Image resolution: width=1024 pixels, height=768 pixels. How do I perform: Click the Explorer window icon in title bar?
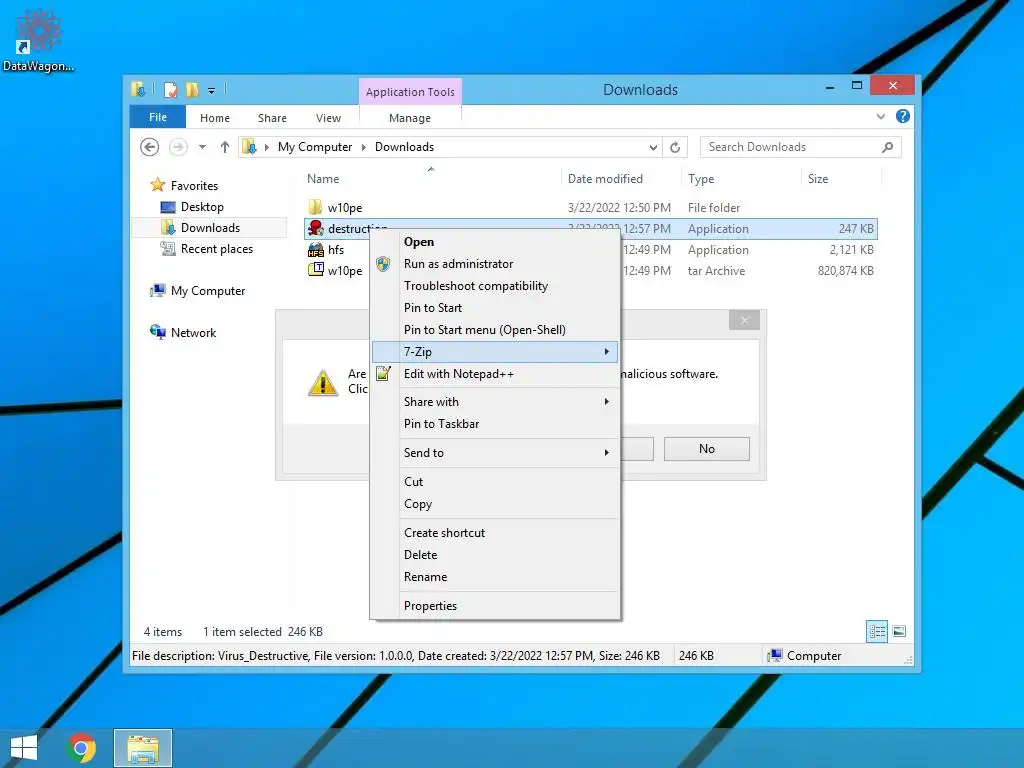[x=138, y=89]
